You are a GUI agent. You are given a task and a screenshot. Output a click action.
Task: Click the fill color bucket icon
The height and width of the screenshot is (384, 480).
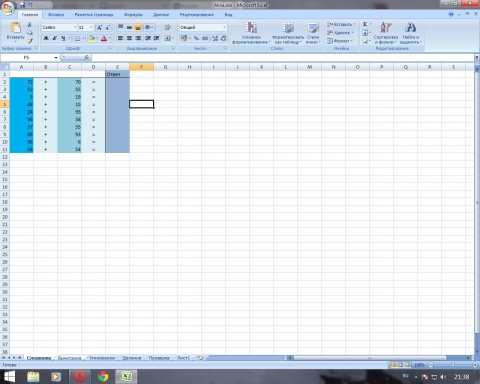pos(91,38)
